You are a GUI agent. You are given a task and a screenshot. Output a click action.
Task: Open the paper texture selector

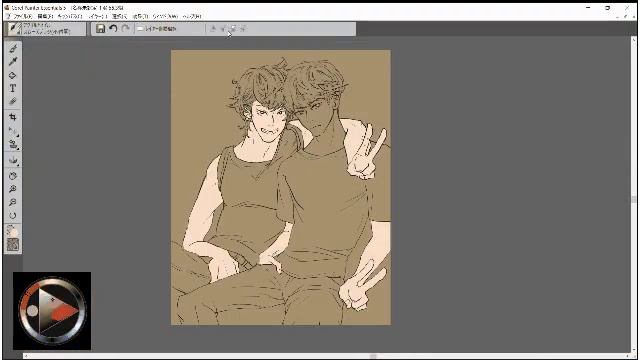click(13, 245)
